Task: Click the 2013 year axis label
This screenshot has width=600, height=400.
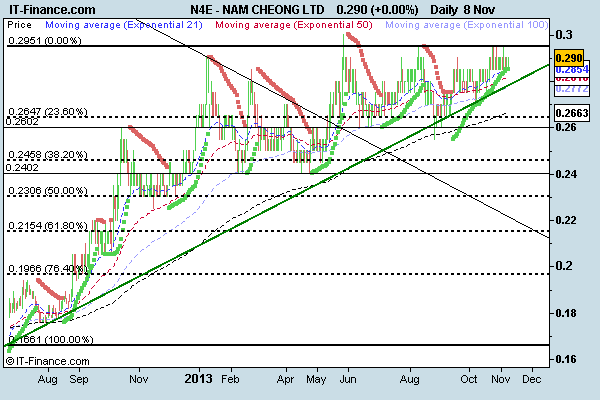Action: point(198,379)
